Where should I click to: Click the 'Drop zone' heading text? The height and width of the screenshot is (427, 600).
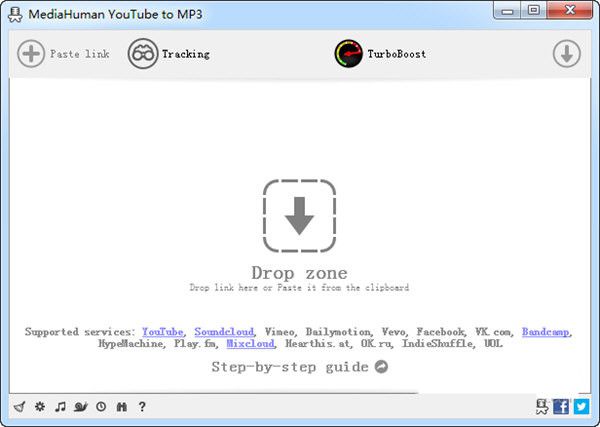[299, 273]
